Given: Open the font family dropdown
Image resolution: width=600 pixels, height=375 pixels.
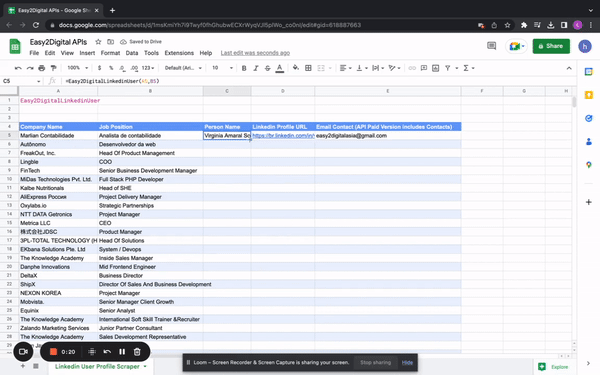Looking at the screenshot, I should [183, 68].
